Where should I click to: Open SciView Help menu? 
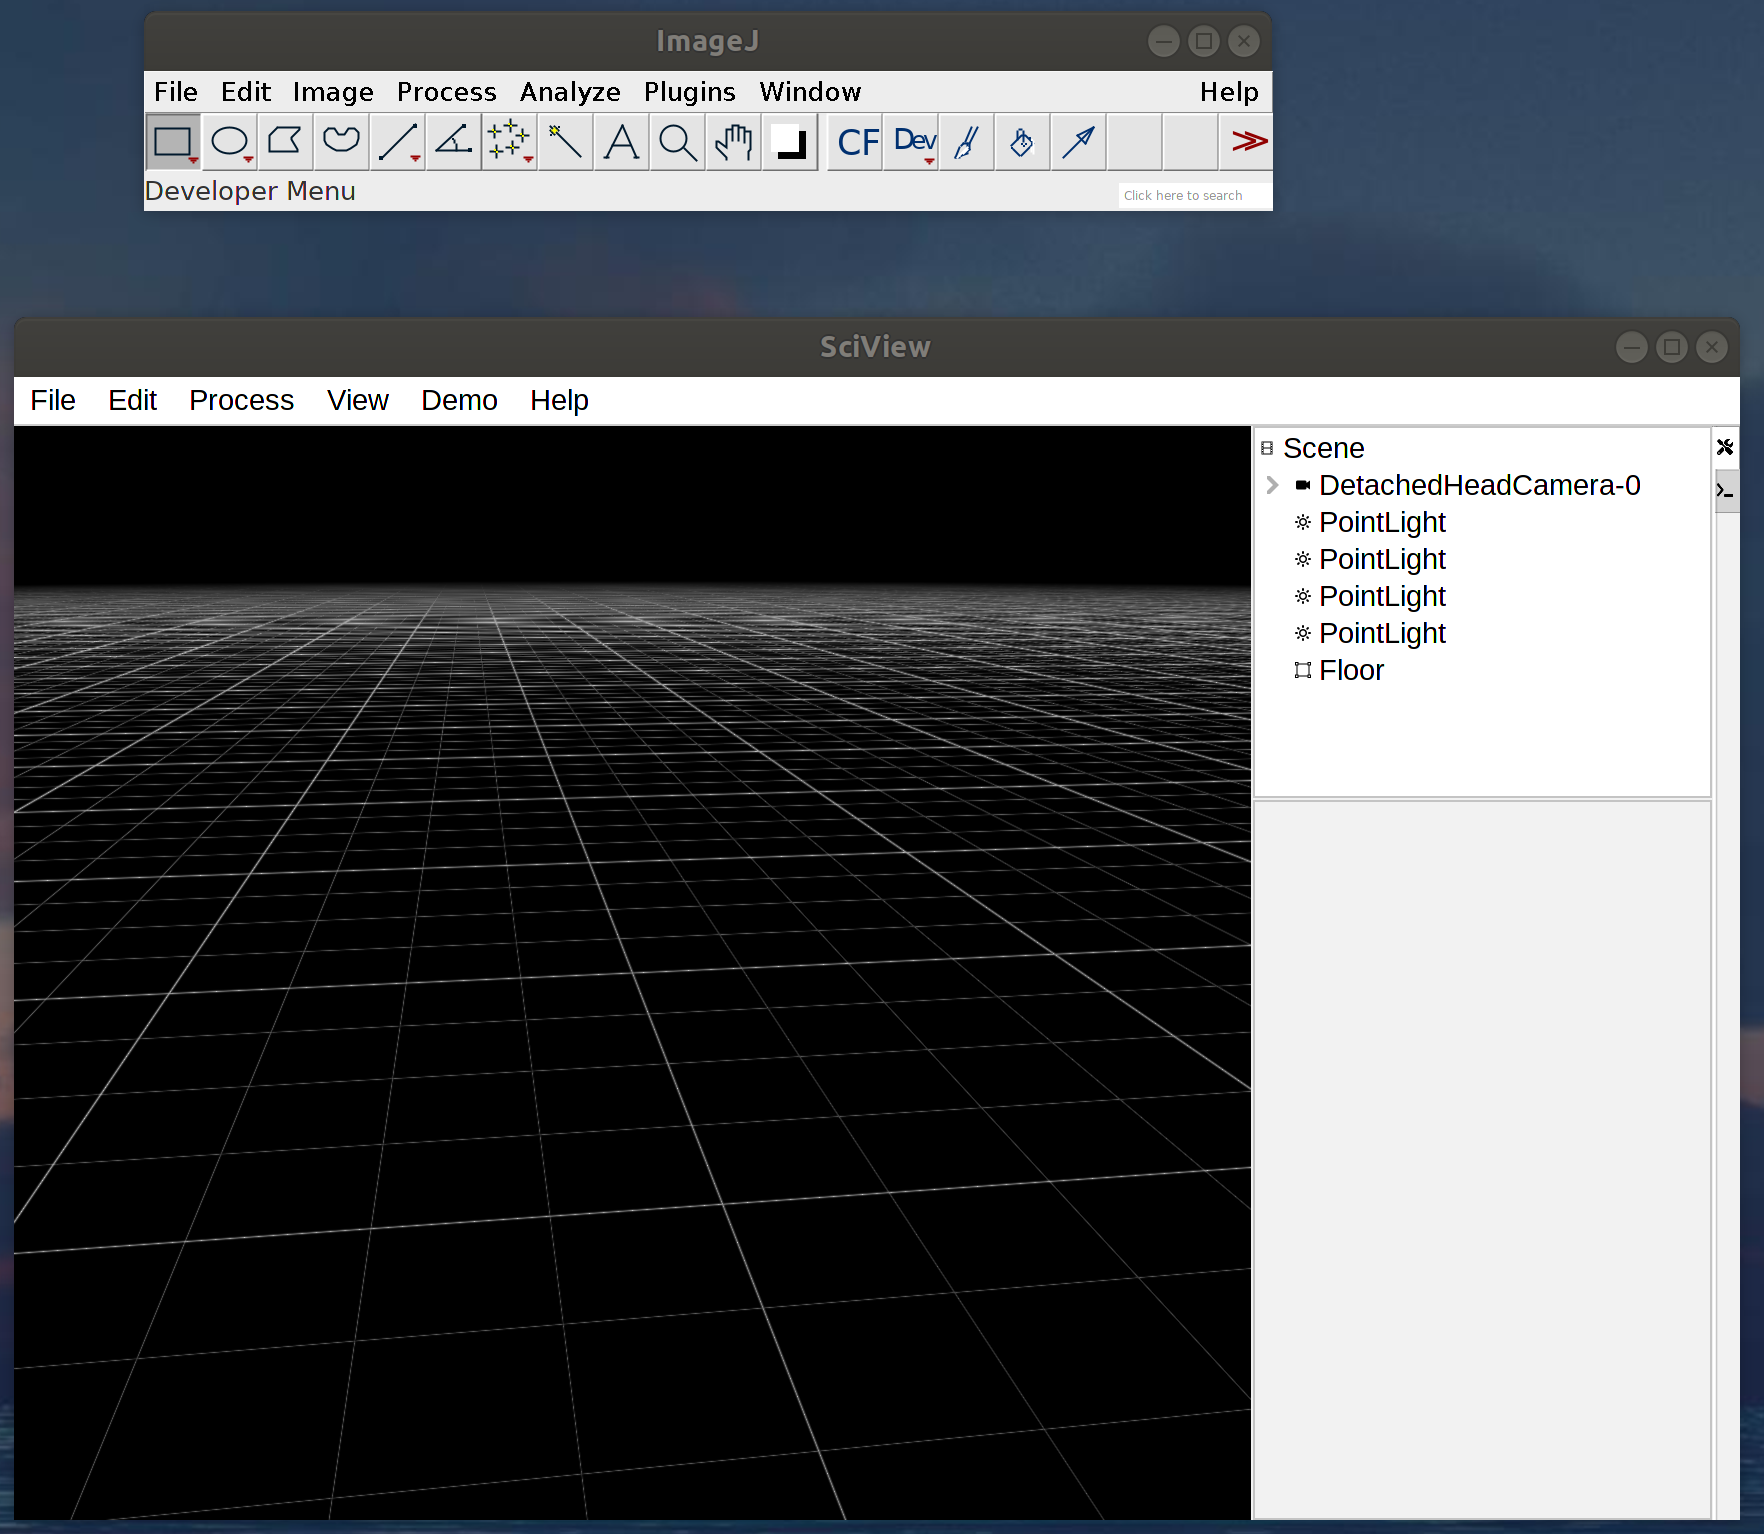coord(559,400)
